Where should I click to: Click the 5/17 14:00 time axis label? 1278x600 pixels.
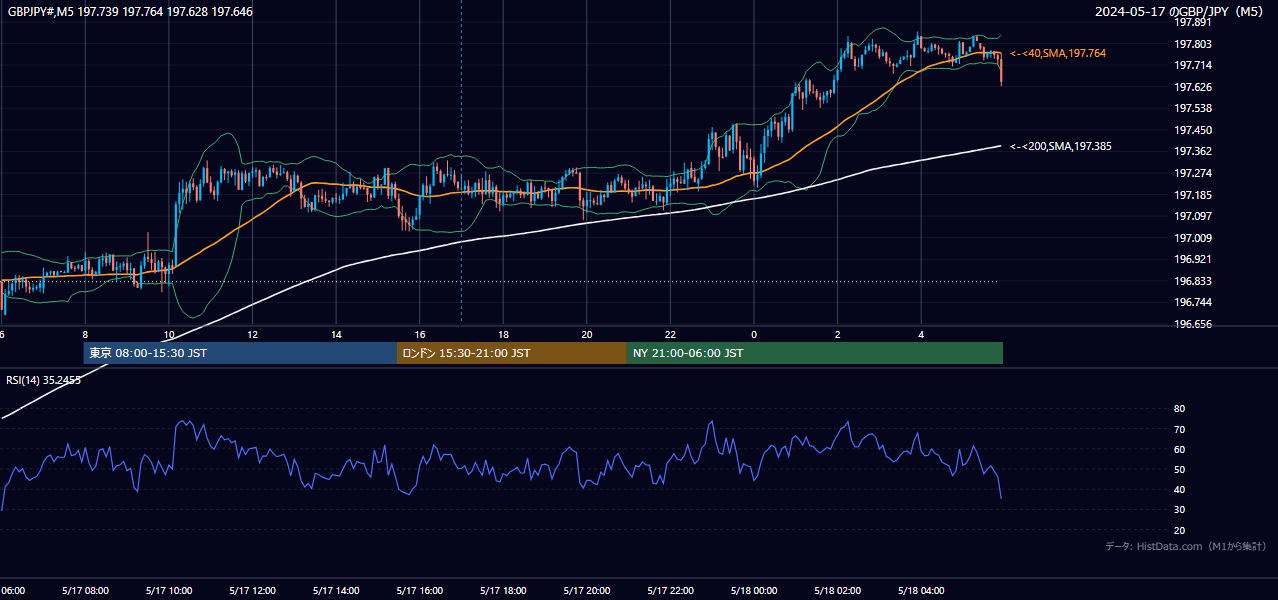click(x=336, y=591)
